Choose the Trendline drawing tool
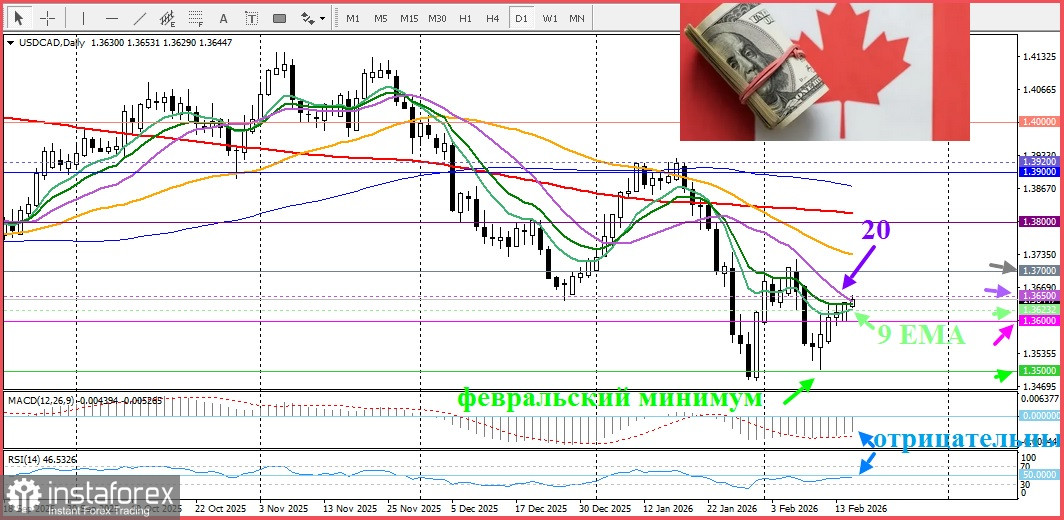 pyautogui.click(x=140, y=18)
